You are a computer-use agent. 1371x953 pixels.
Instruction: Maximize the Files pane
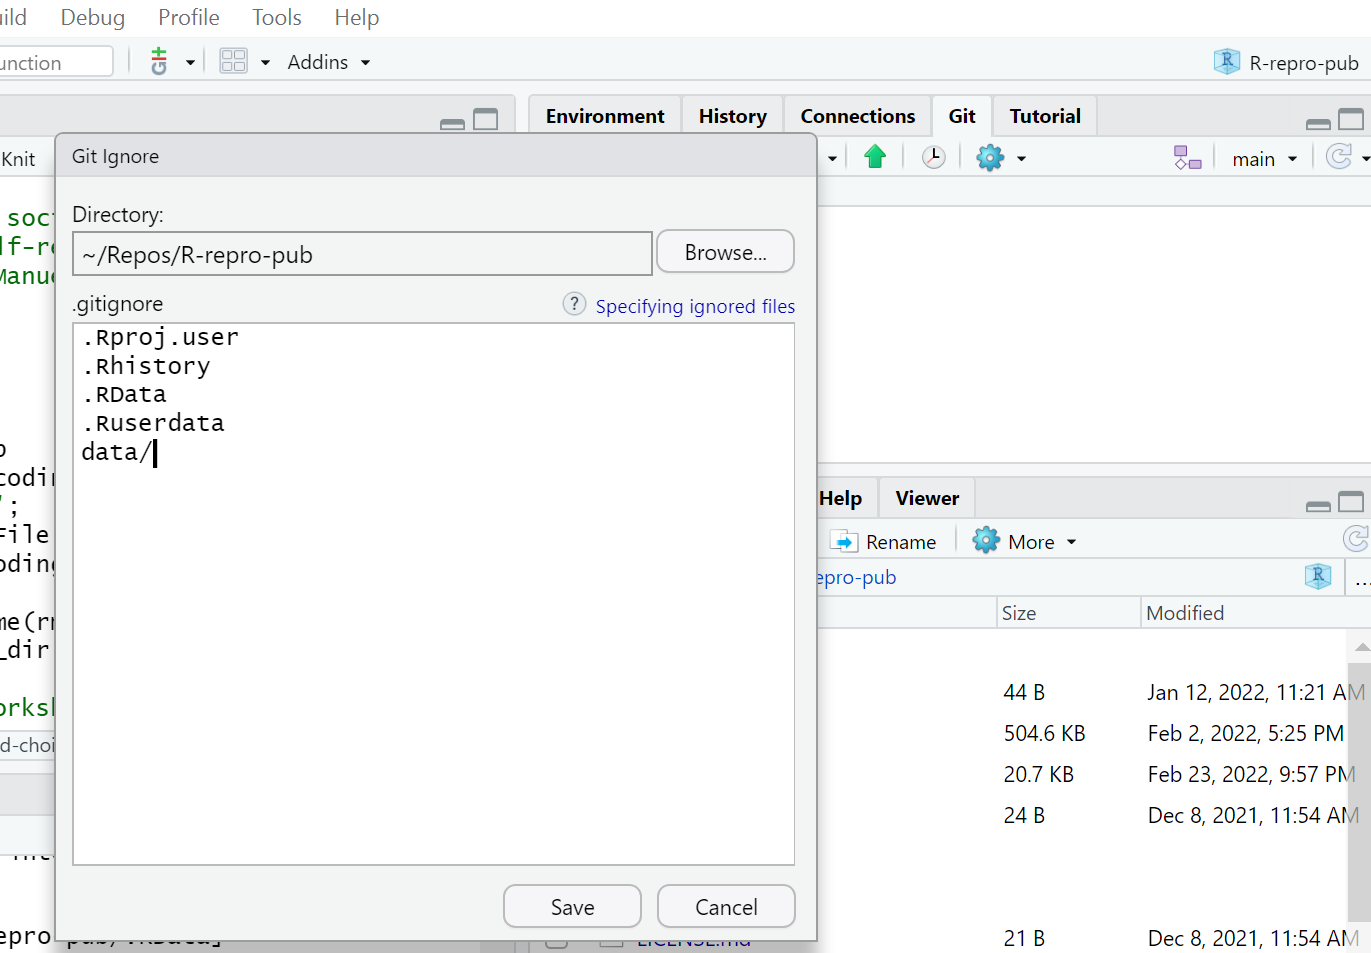click(1351, 502)
